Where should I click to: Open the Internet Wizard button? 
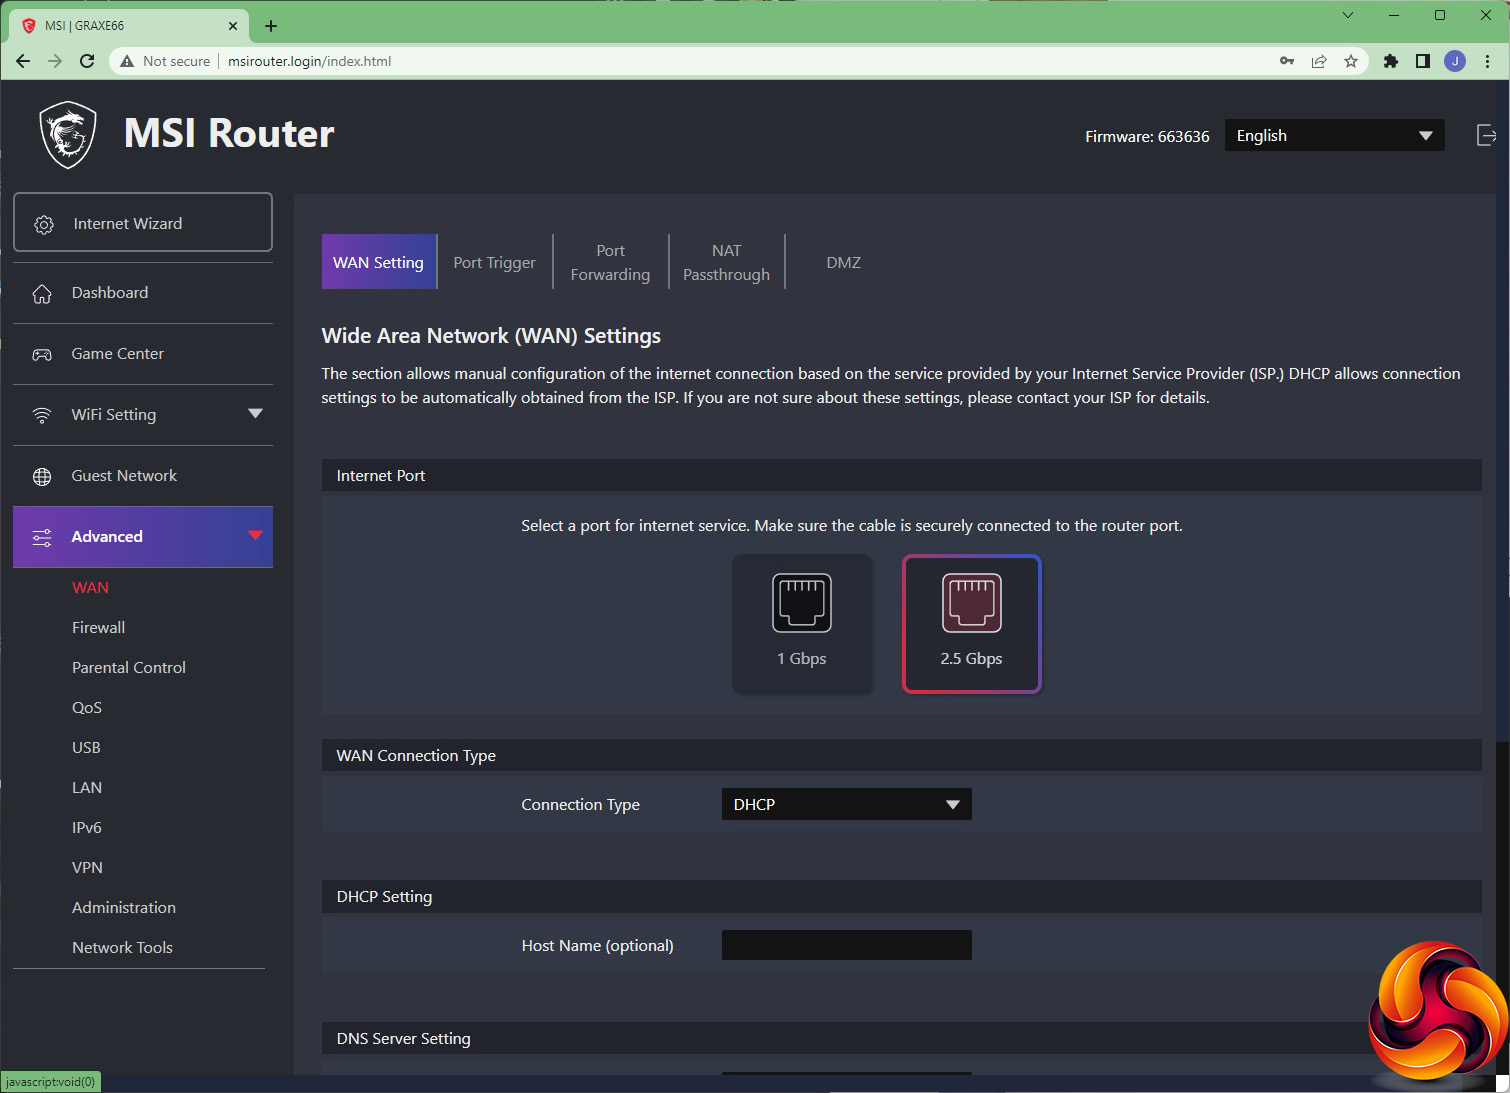[x=143, y=222]
